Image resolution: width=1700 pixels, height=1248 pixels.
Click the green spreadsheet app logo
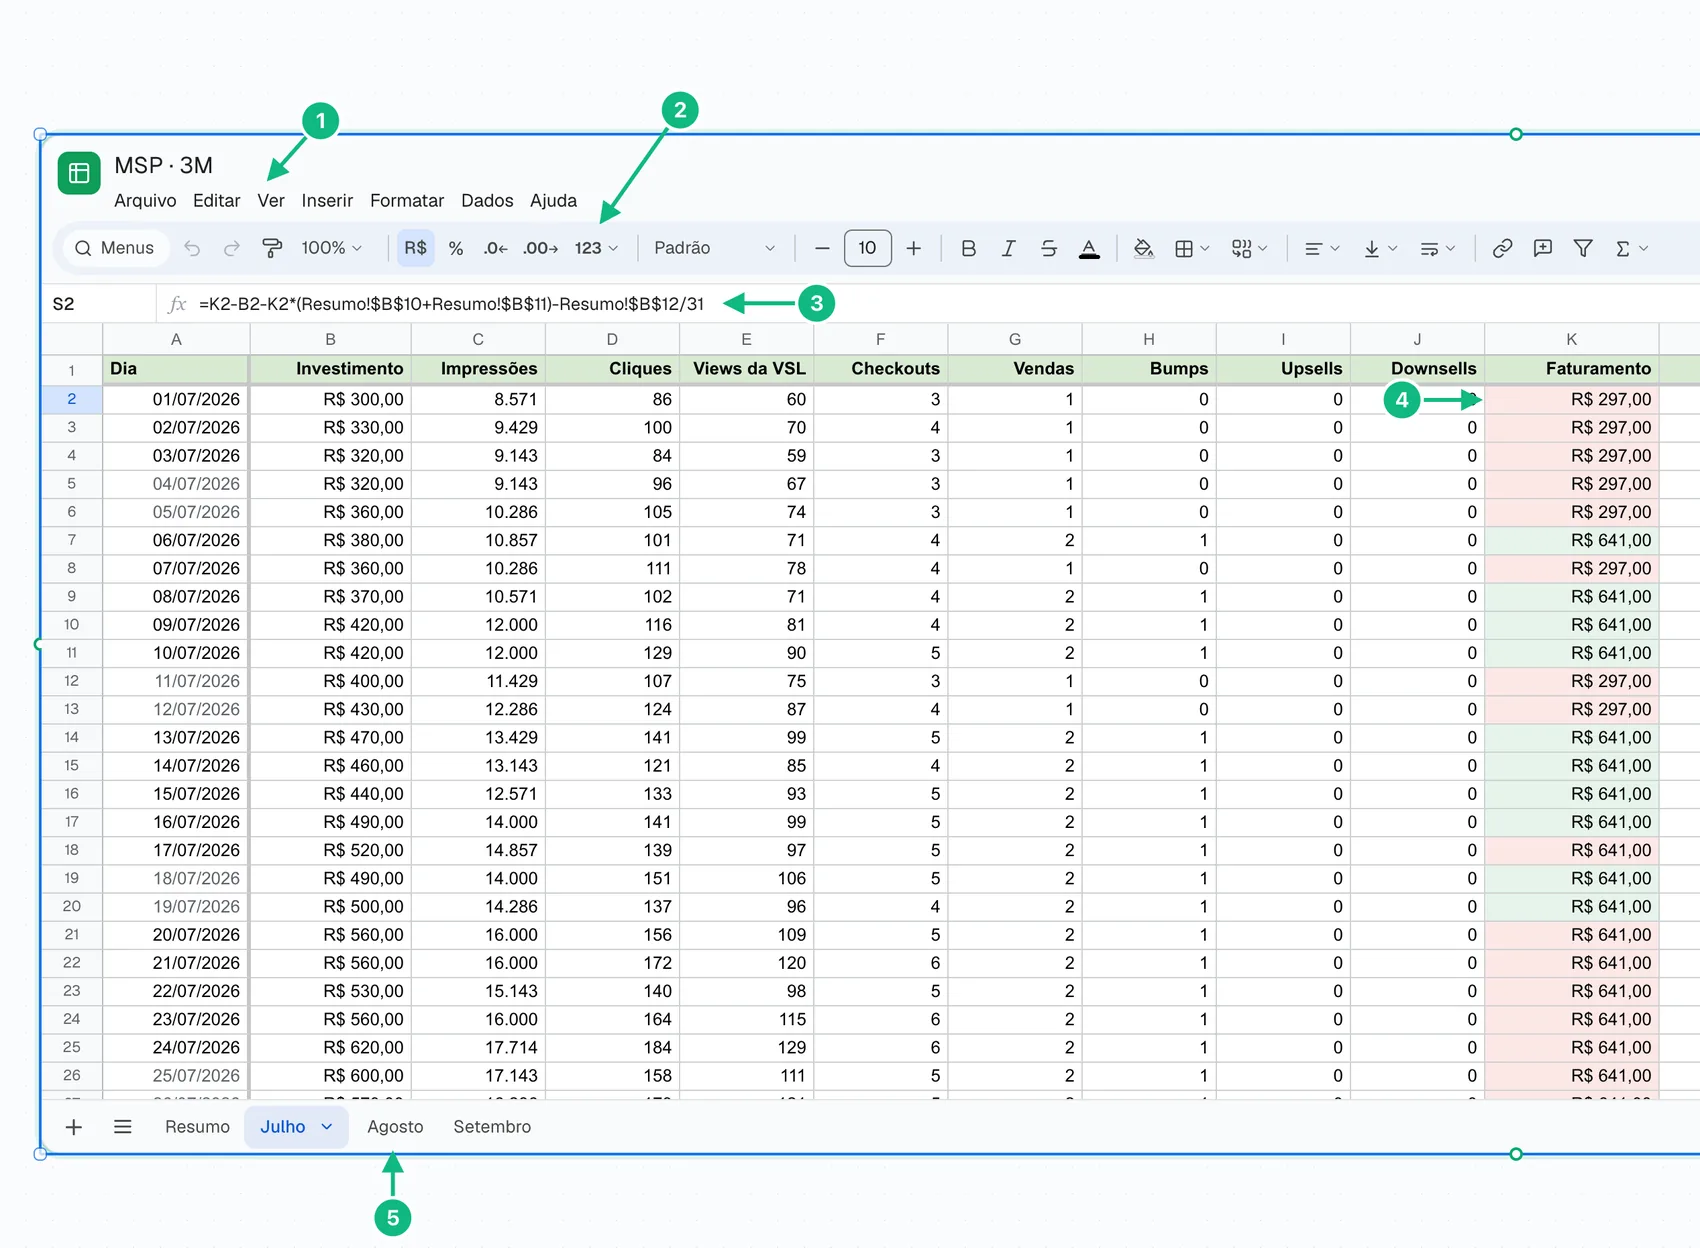tap(79, 173)
